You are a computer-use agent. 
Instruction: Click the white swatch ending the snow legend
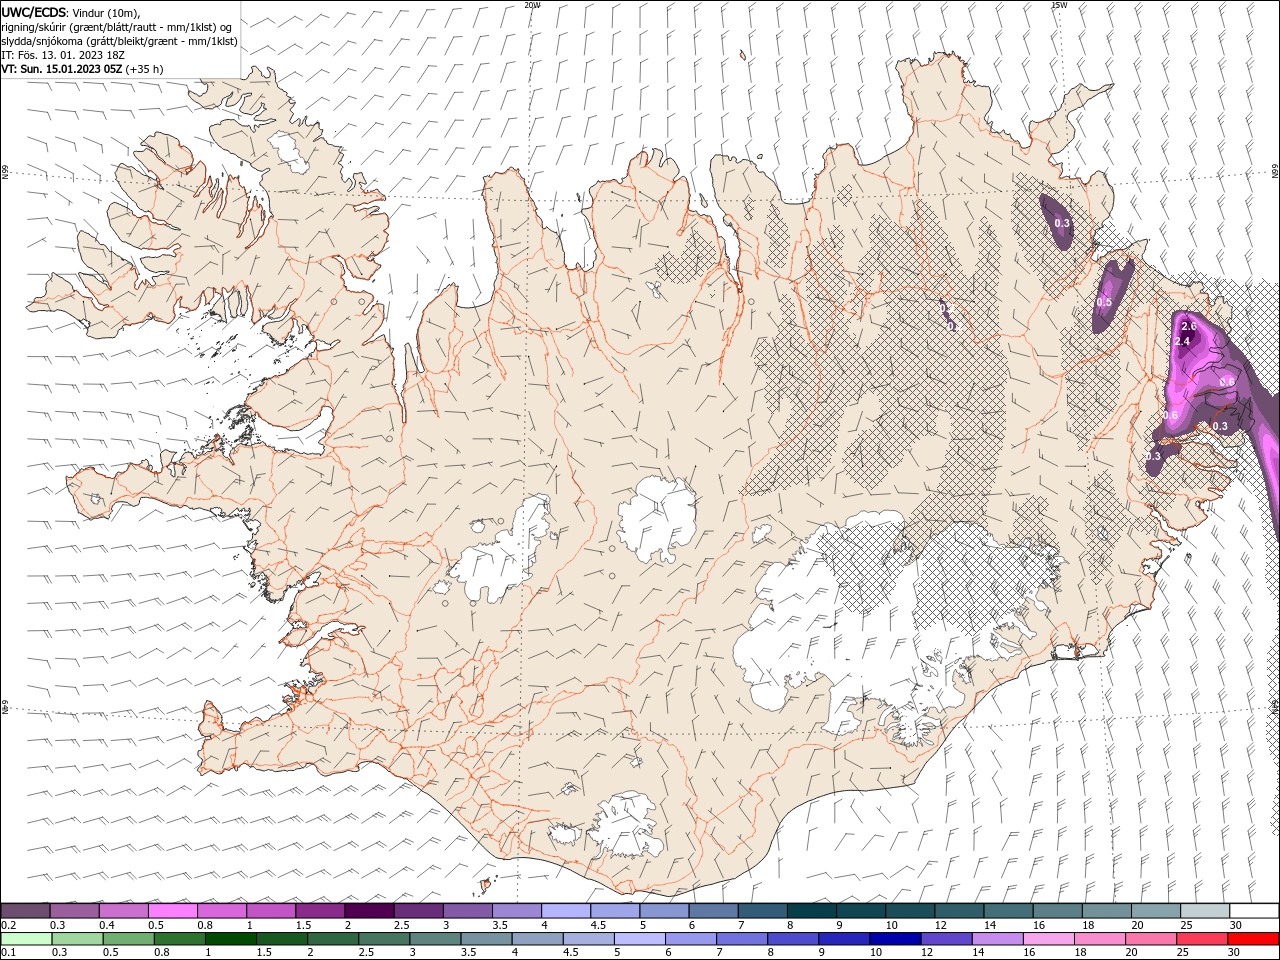pos(1254,911)
